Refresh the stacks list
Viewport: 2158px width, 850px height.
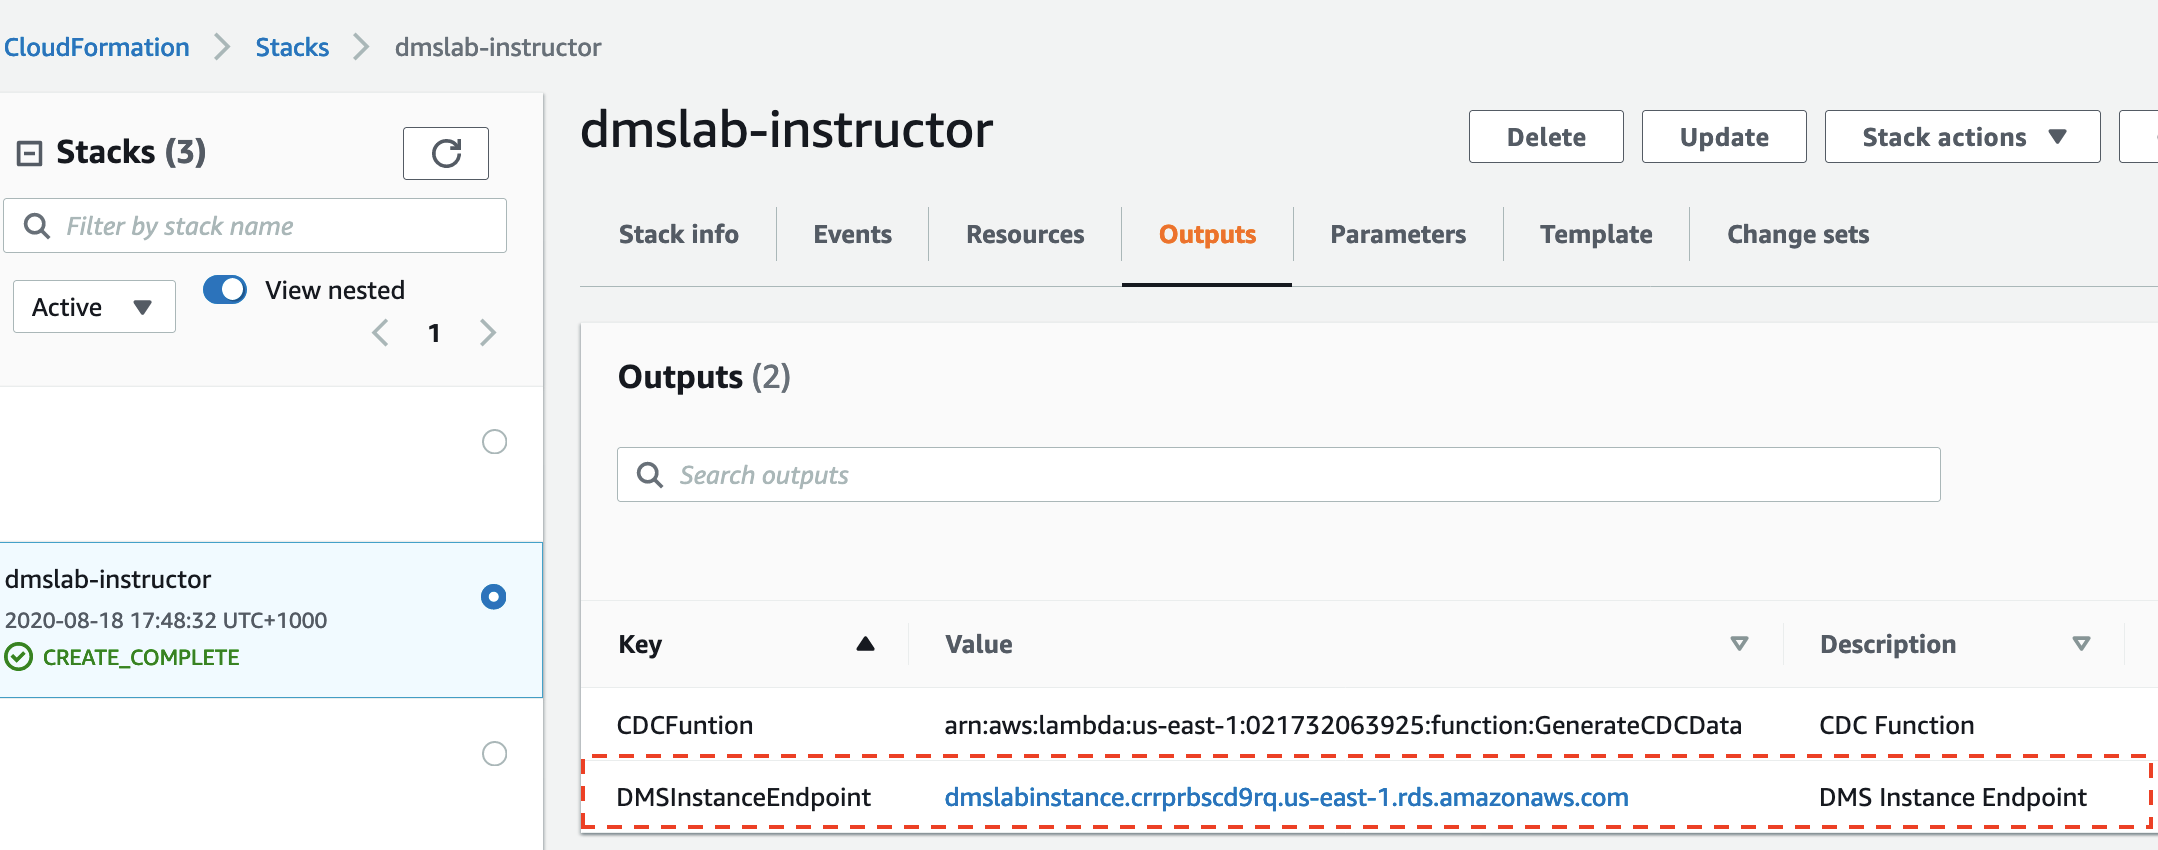pyautogui.click(x=446, y=153)
